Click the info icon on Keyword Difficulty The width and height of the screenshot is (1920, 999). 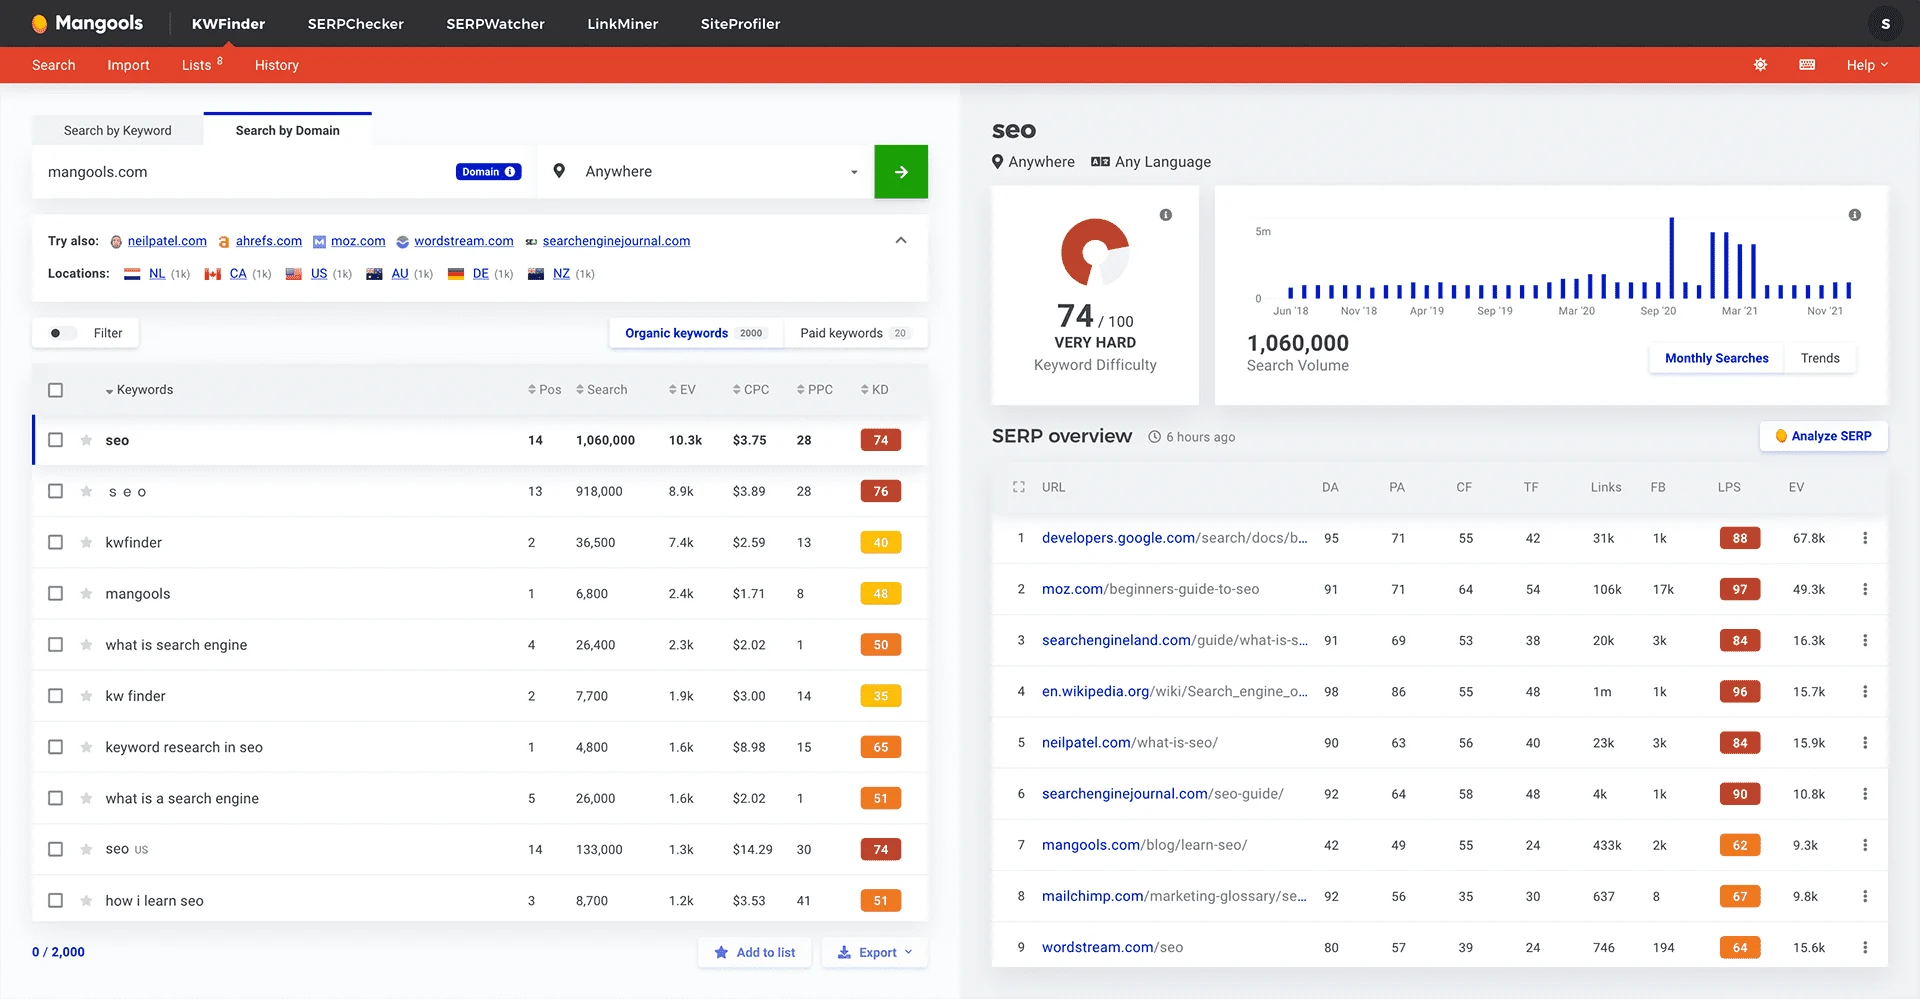(x=1166, y=214)
